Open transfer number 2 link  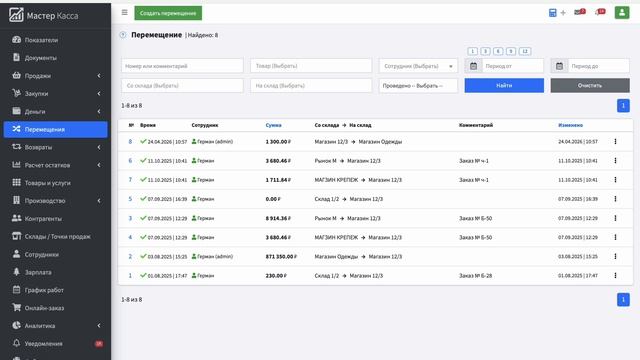[x=130, y=256]
